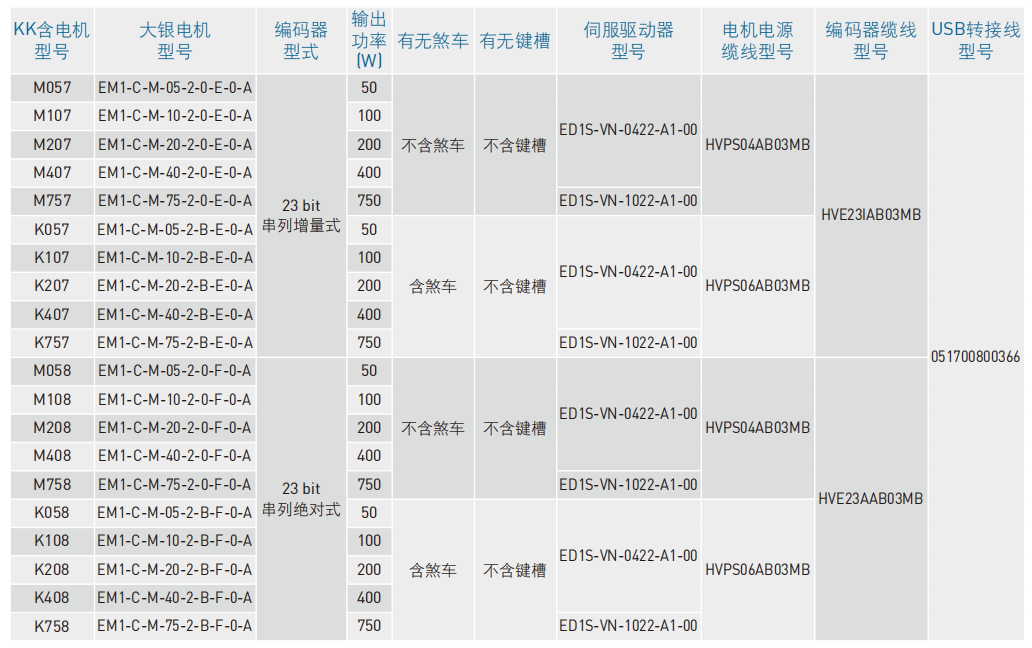Select the K408 model cell

(52, 598)
